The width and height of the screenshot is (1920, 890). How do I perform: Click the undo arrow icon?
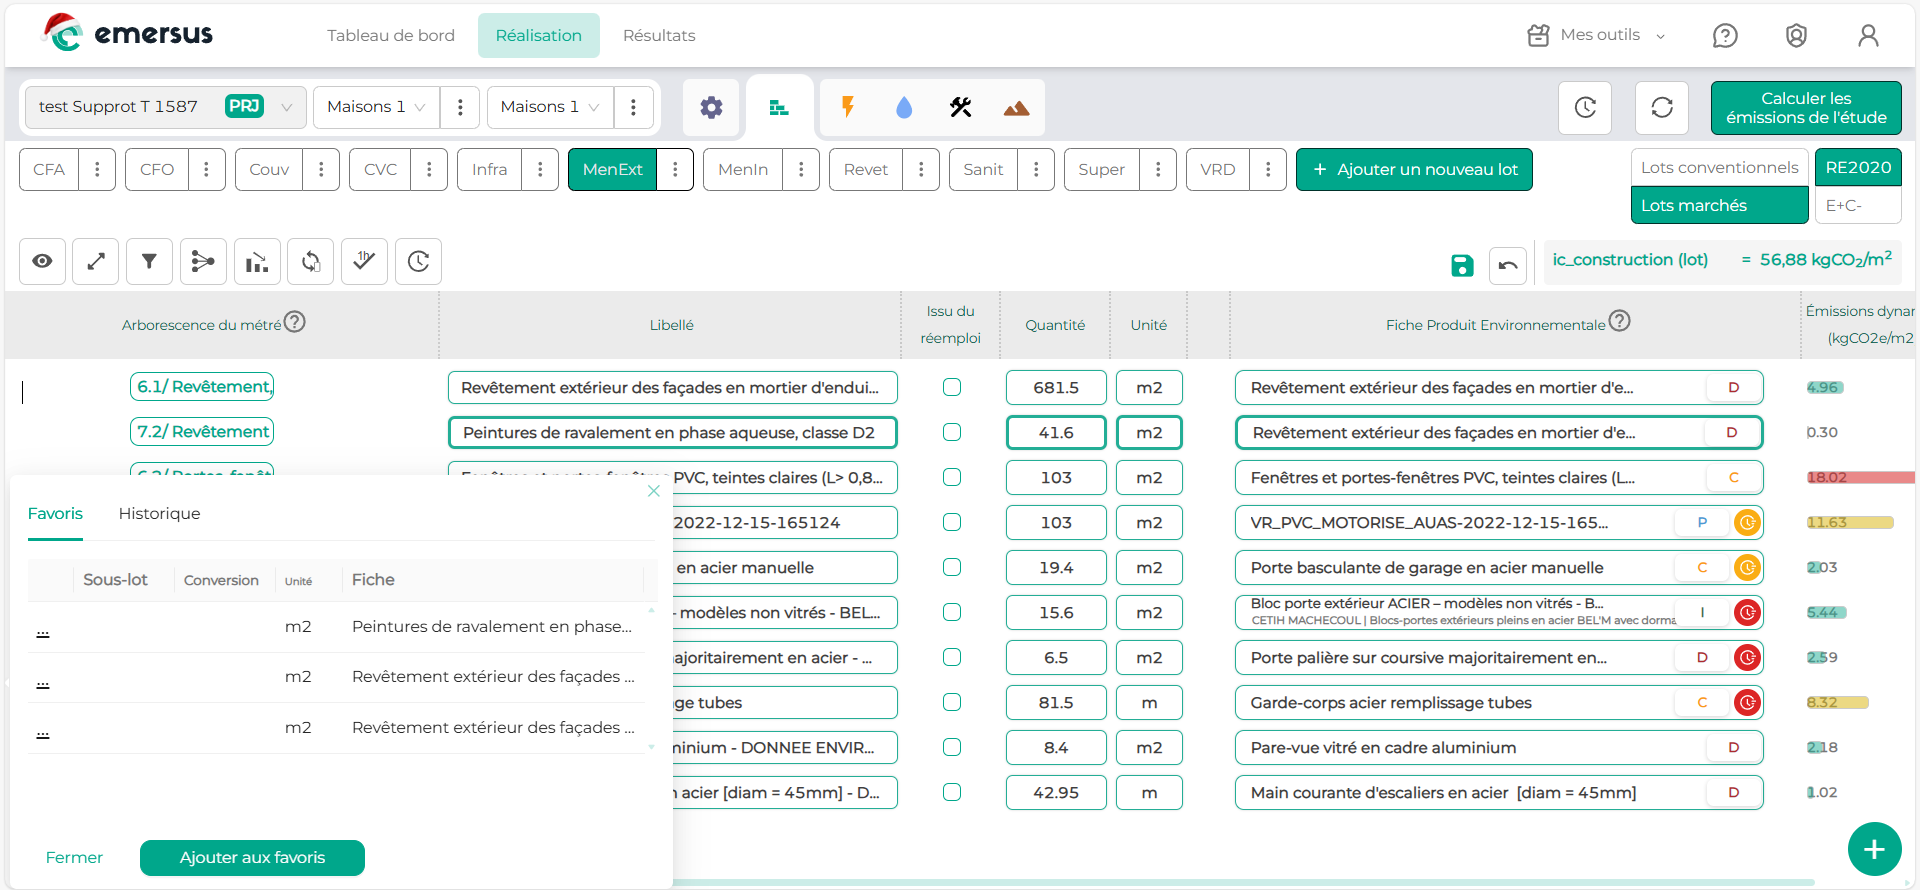[1508, 265]
